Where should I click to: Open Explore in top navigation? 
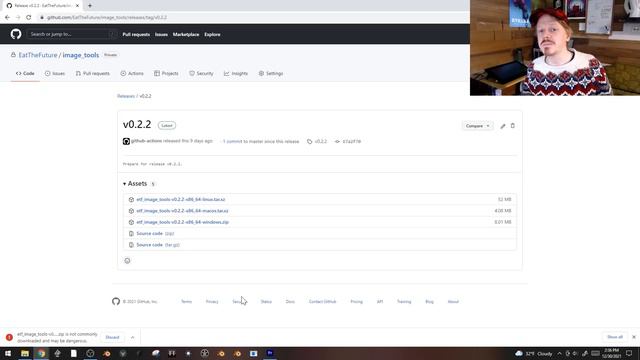pos(212,35)
